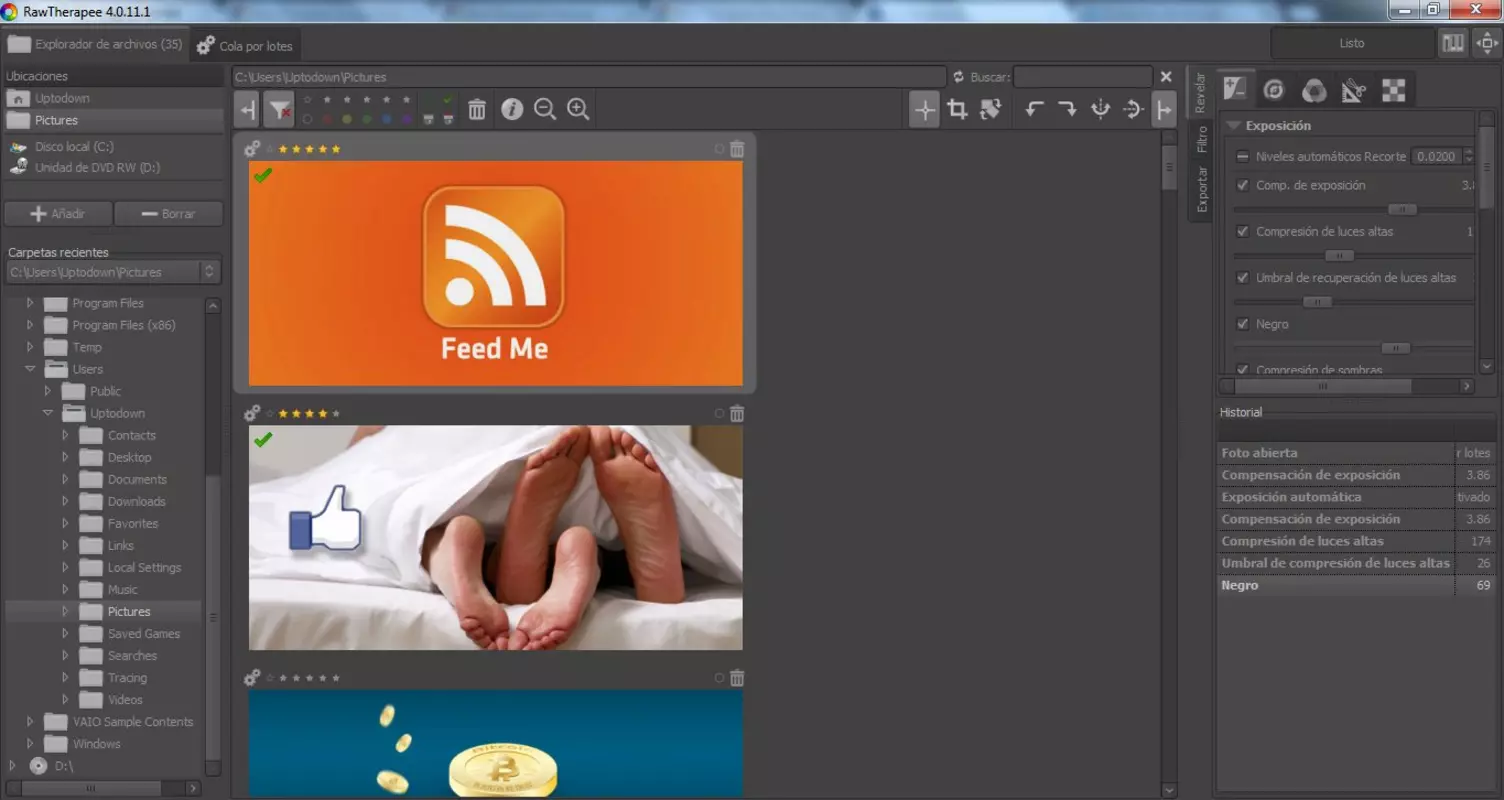Toggle Compresión de luces altas checkbox
This screenshot has width=1504, height=800.
click(x=1242, y=231)
